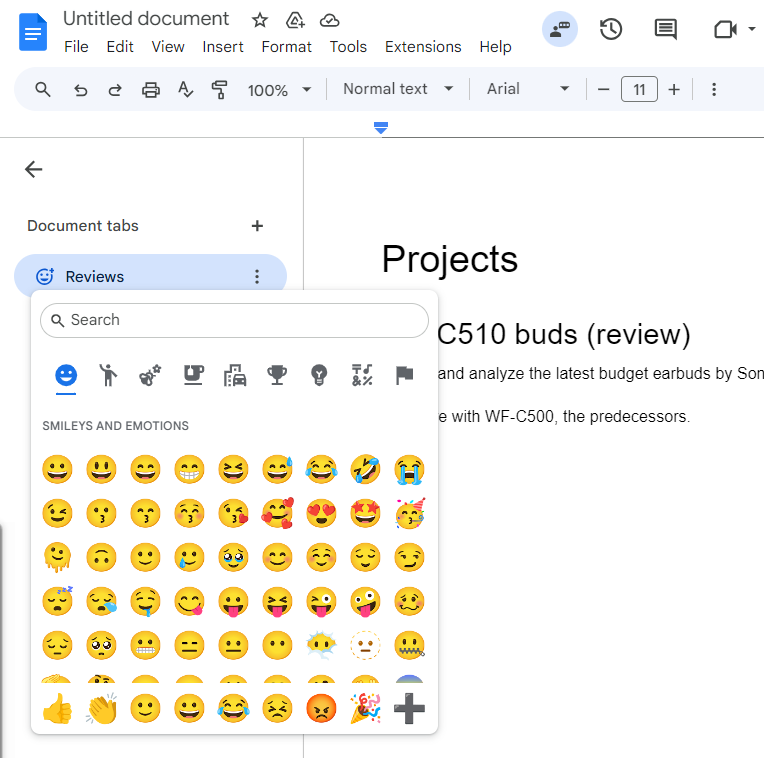Click the toolbar search magnifier icon
The height and width of the screenshot is (758, 764).
tap(43, 90)
